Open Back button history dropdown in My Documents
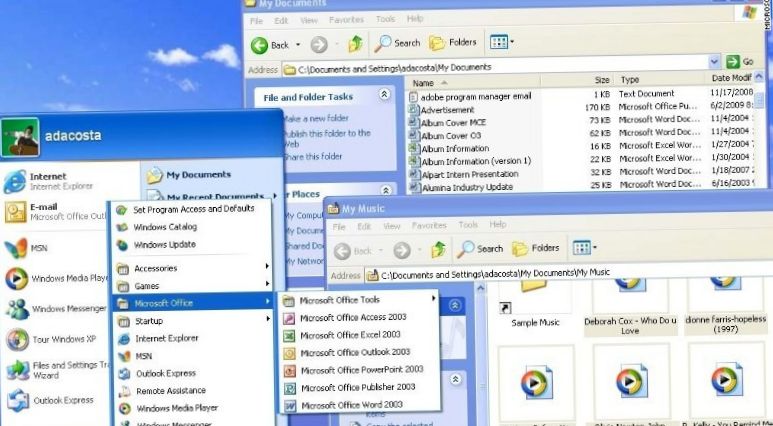This screenshot has width=773, height=426. click(298, 45)
